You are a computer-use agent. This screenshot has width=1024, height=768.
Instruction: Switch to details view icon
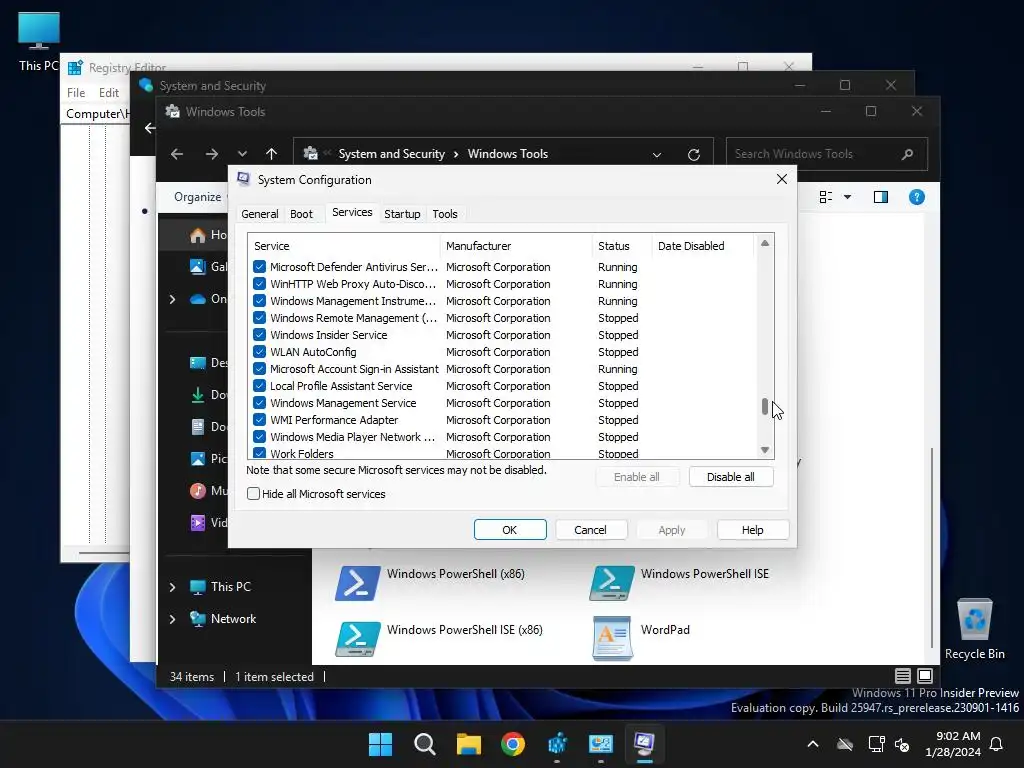click(x=903, y=676)
